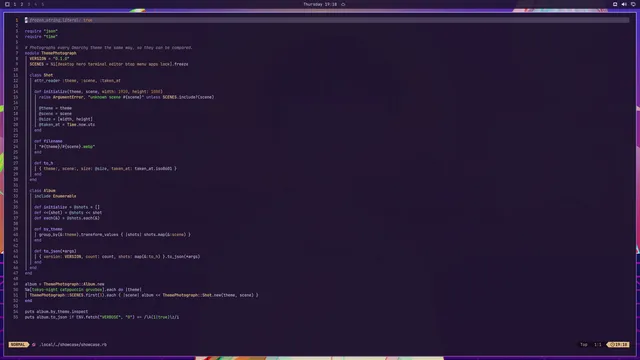The height and width of the screenshot is (360, 640).
Task: Switch to workspace 1 in top bar
Action: [x=15, y=4]
